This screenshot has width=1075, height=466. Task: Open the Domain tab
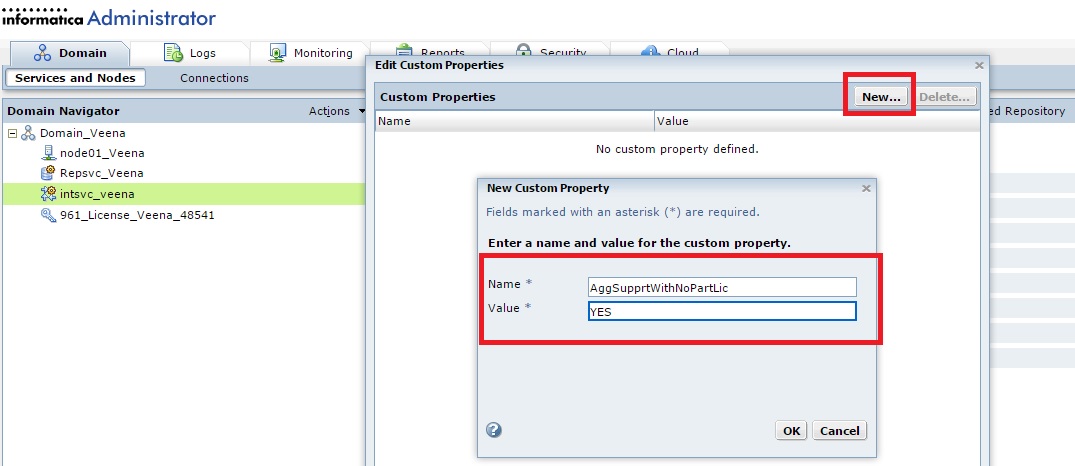(x=70, y=53)
